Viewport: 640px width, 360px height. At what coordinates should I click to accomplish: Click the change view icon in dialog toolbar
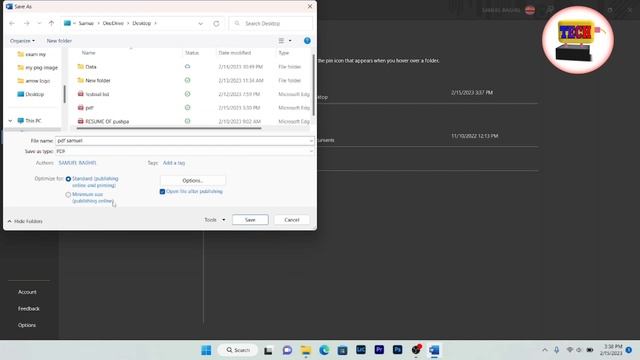[x=281, y=41]
